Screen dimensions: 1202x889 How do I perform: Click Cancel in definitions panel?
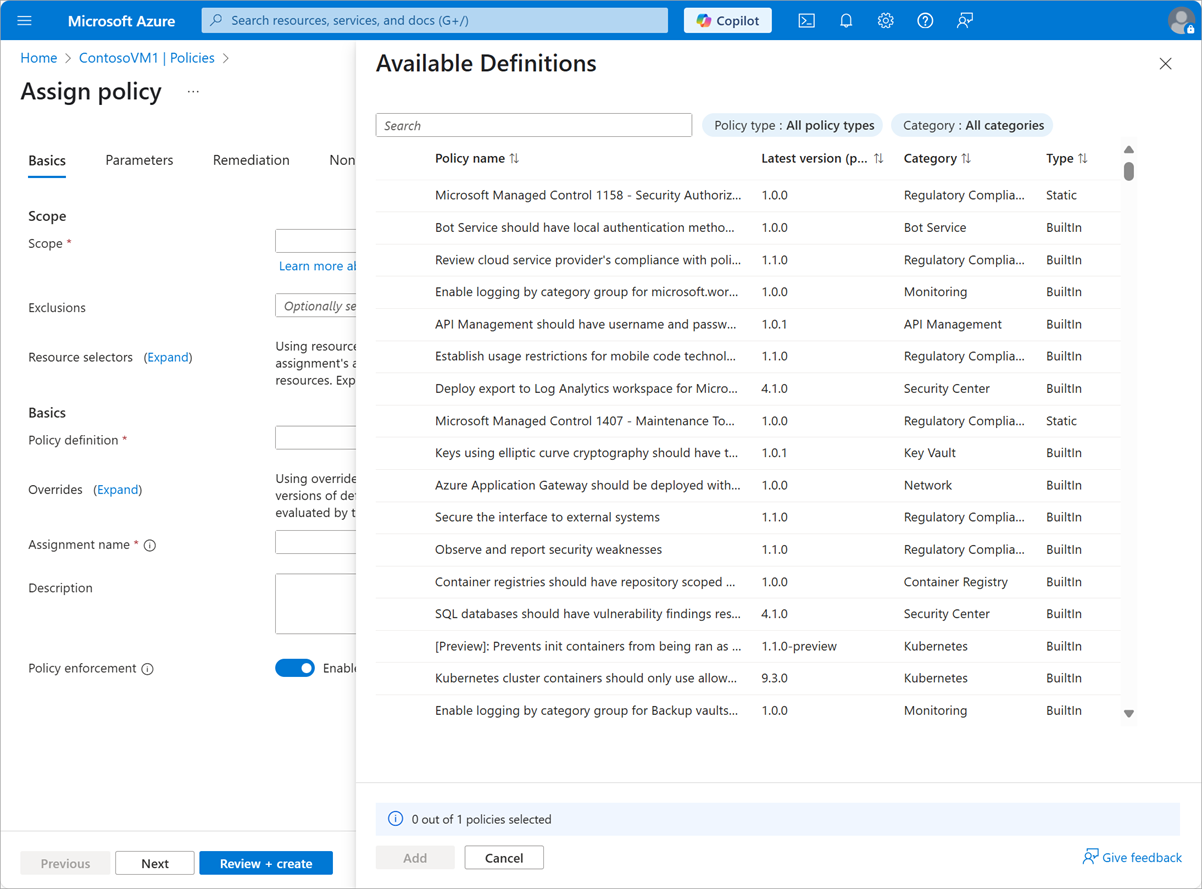click(504, 857)
